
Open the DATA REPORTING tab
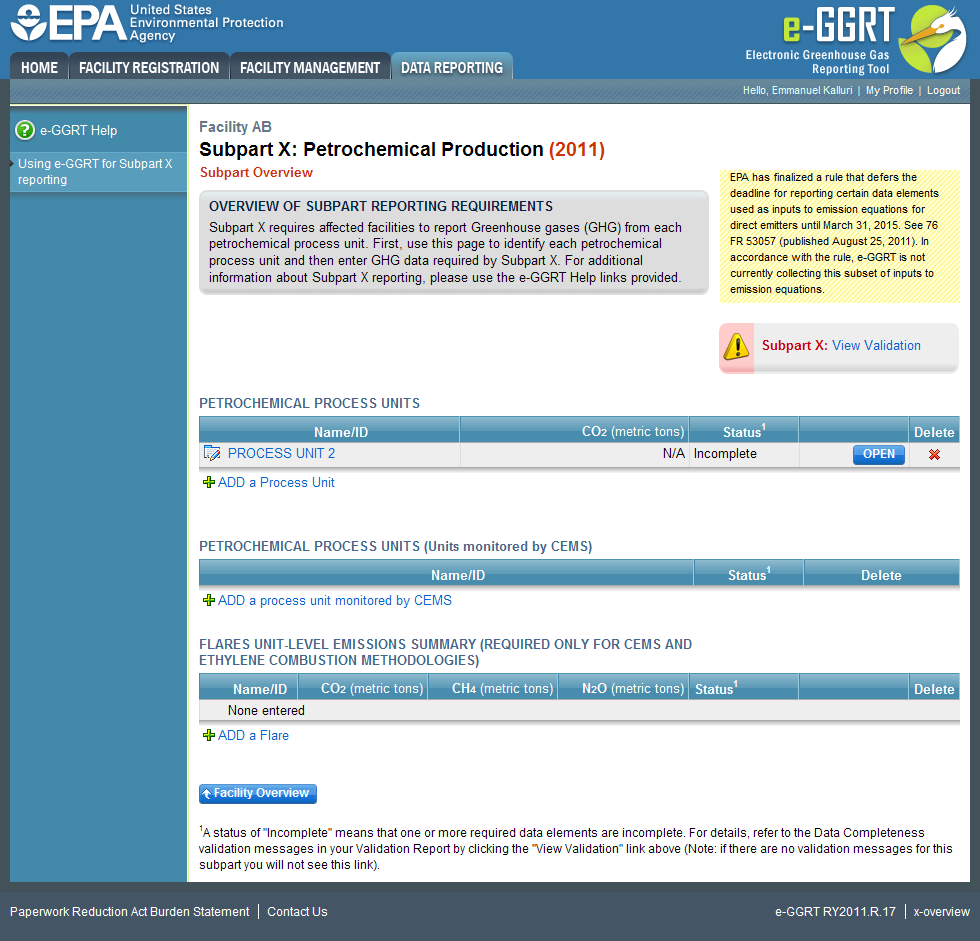click(x=452, y=67)
